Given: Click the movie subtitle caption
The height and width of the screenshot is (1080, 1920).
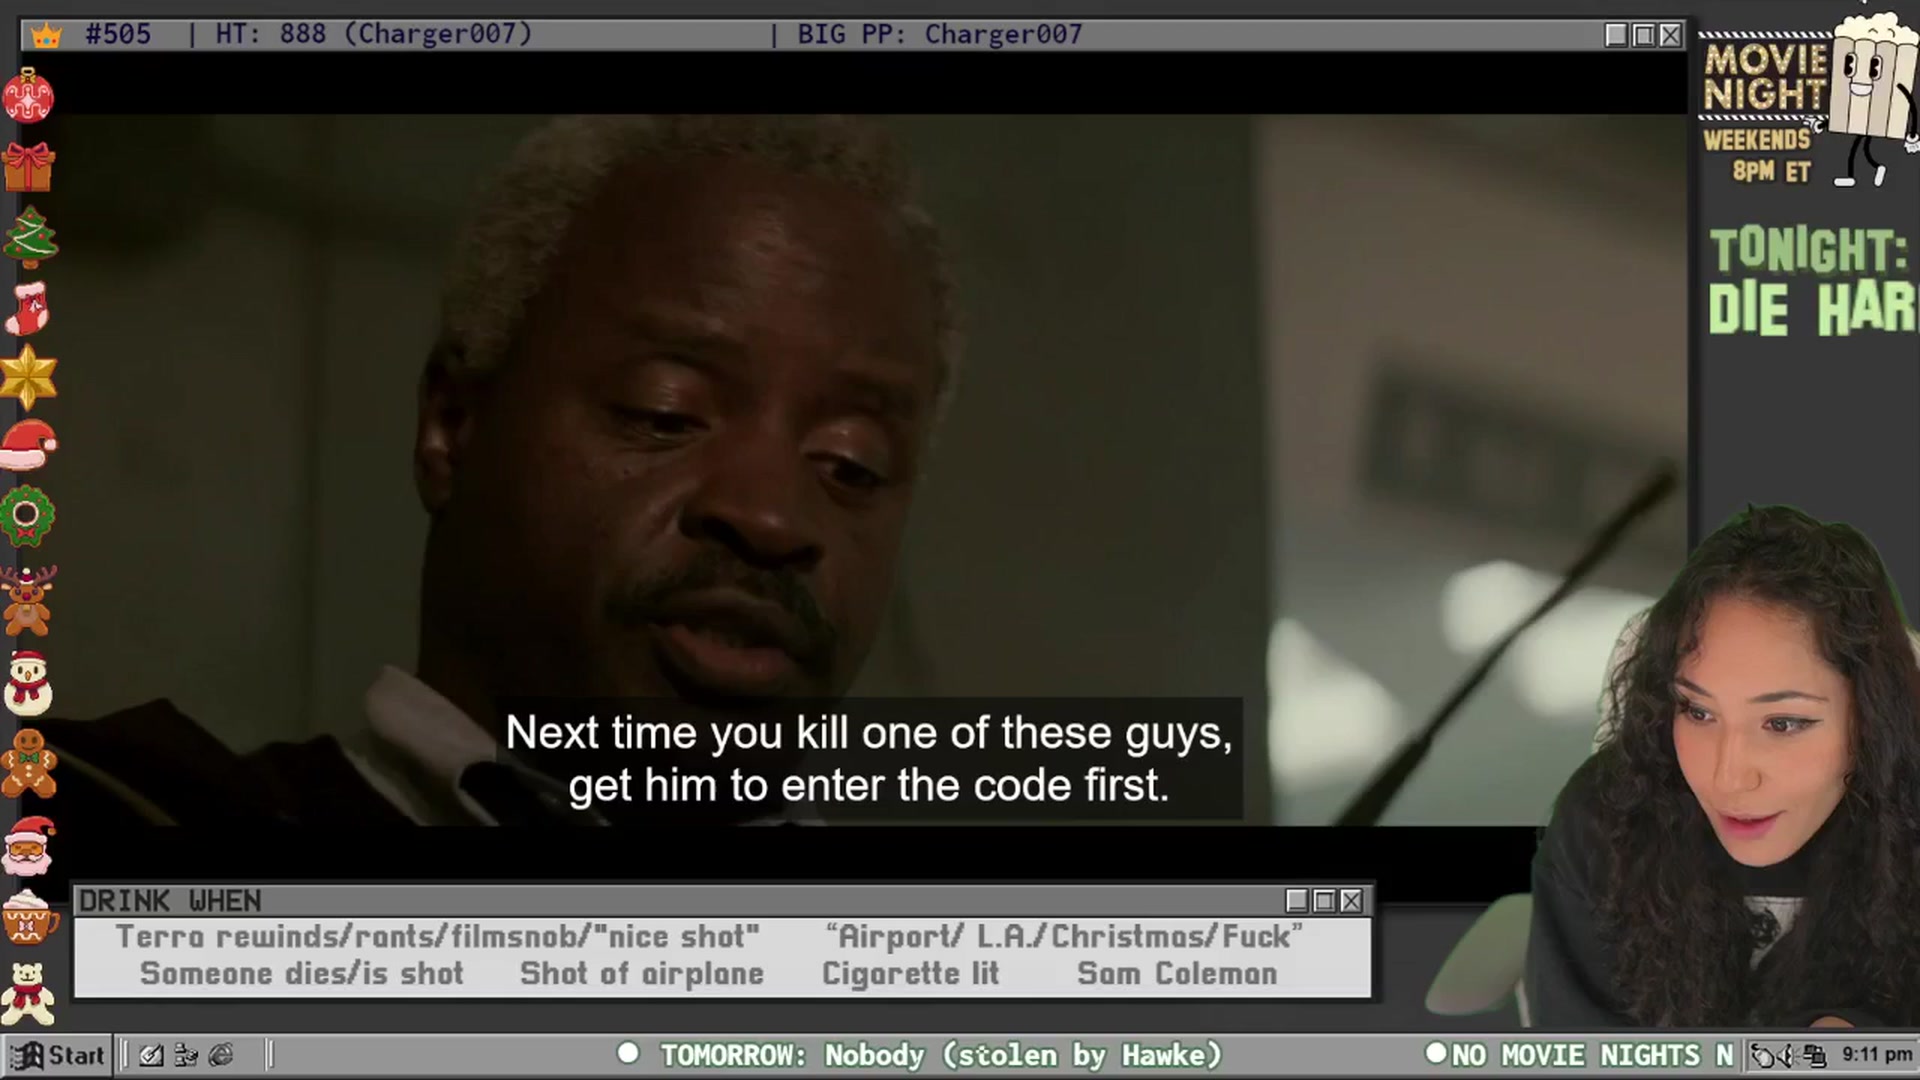Looking at the screenshot, I should click(x=869, y=759).
